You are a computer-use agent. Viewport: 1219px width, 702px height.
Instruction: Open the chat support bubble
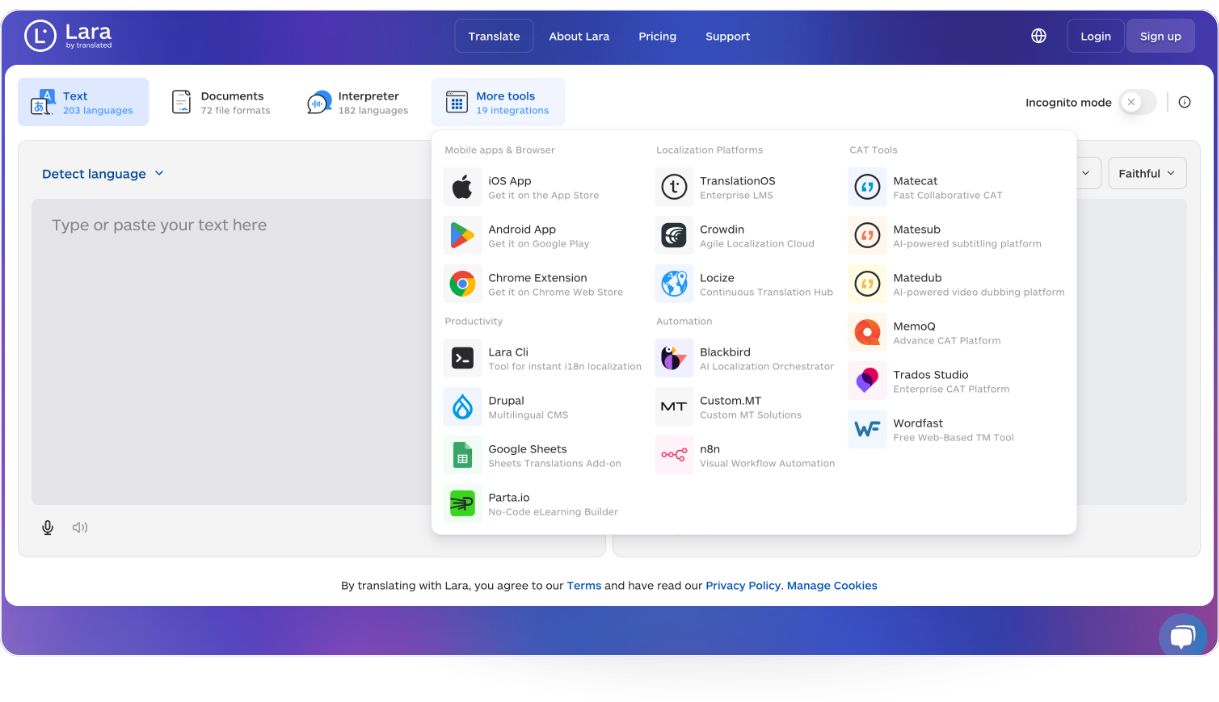point(1183,635)
